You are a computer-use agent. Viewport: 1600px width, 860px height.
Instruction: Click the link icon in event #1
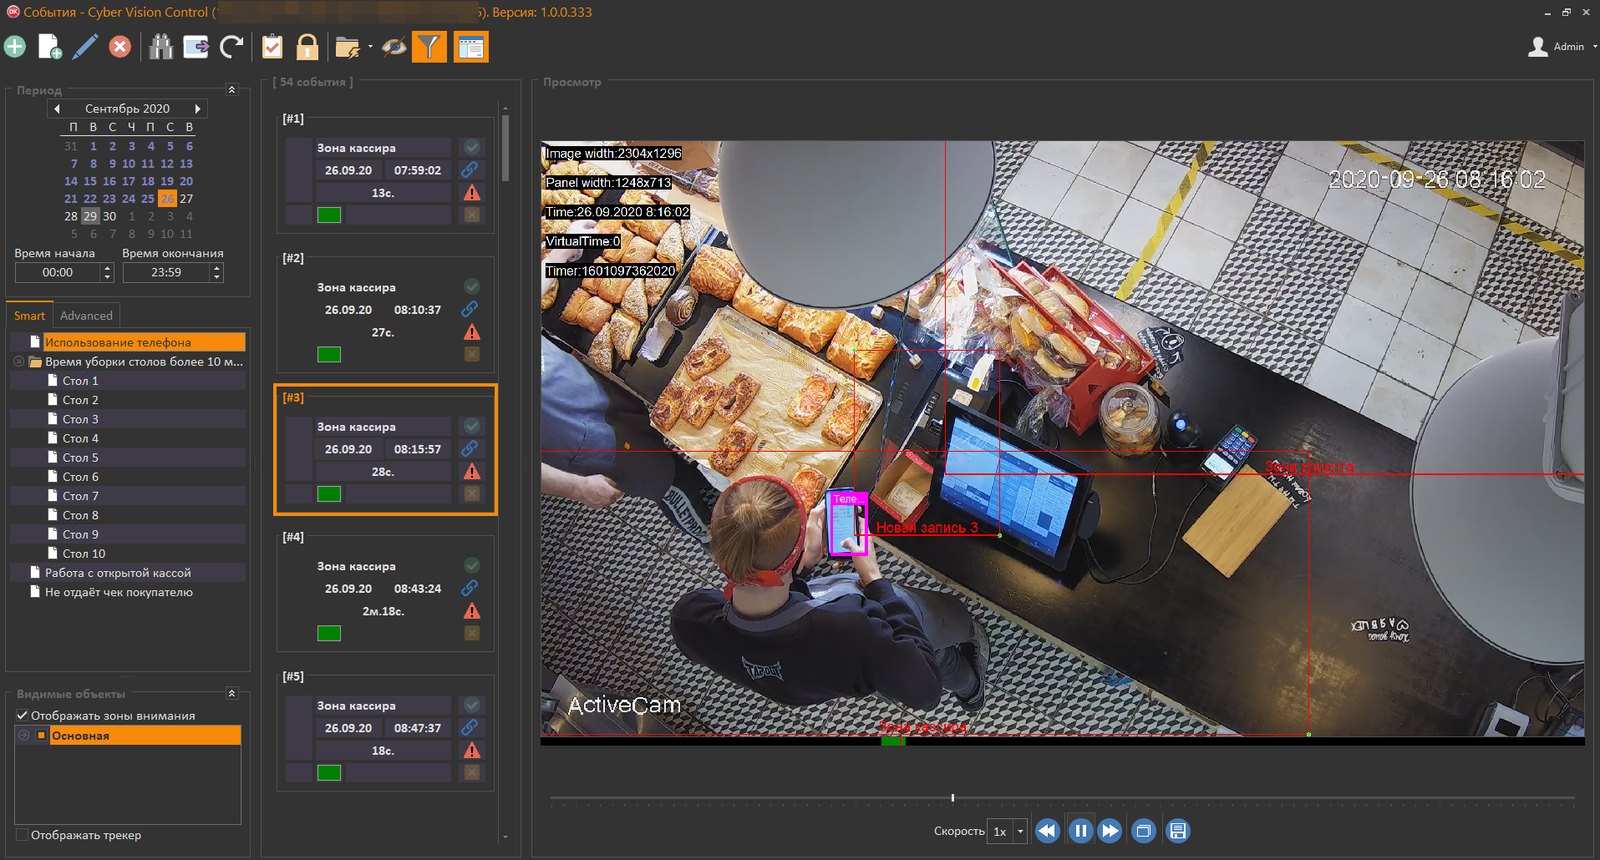[x=470, y=170]
